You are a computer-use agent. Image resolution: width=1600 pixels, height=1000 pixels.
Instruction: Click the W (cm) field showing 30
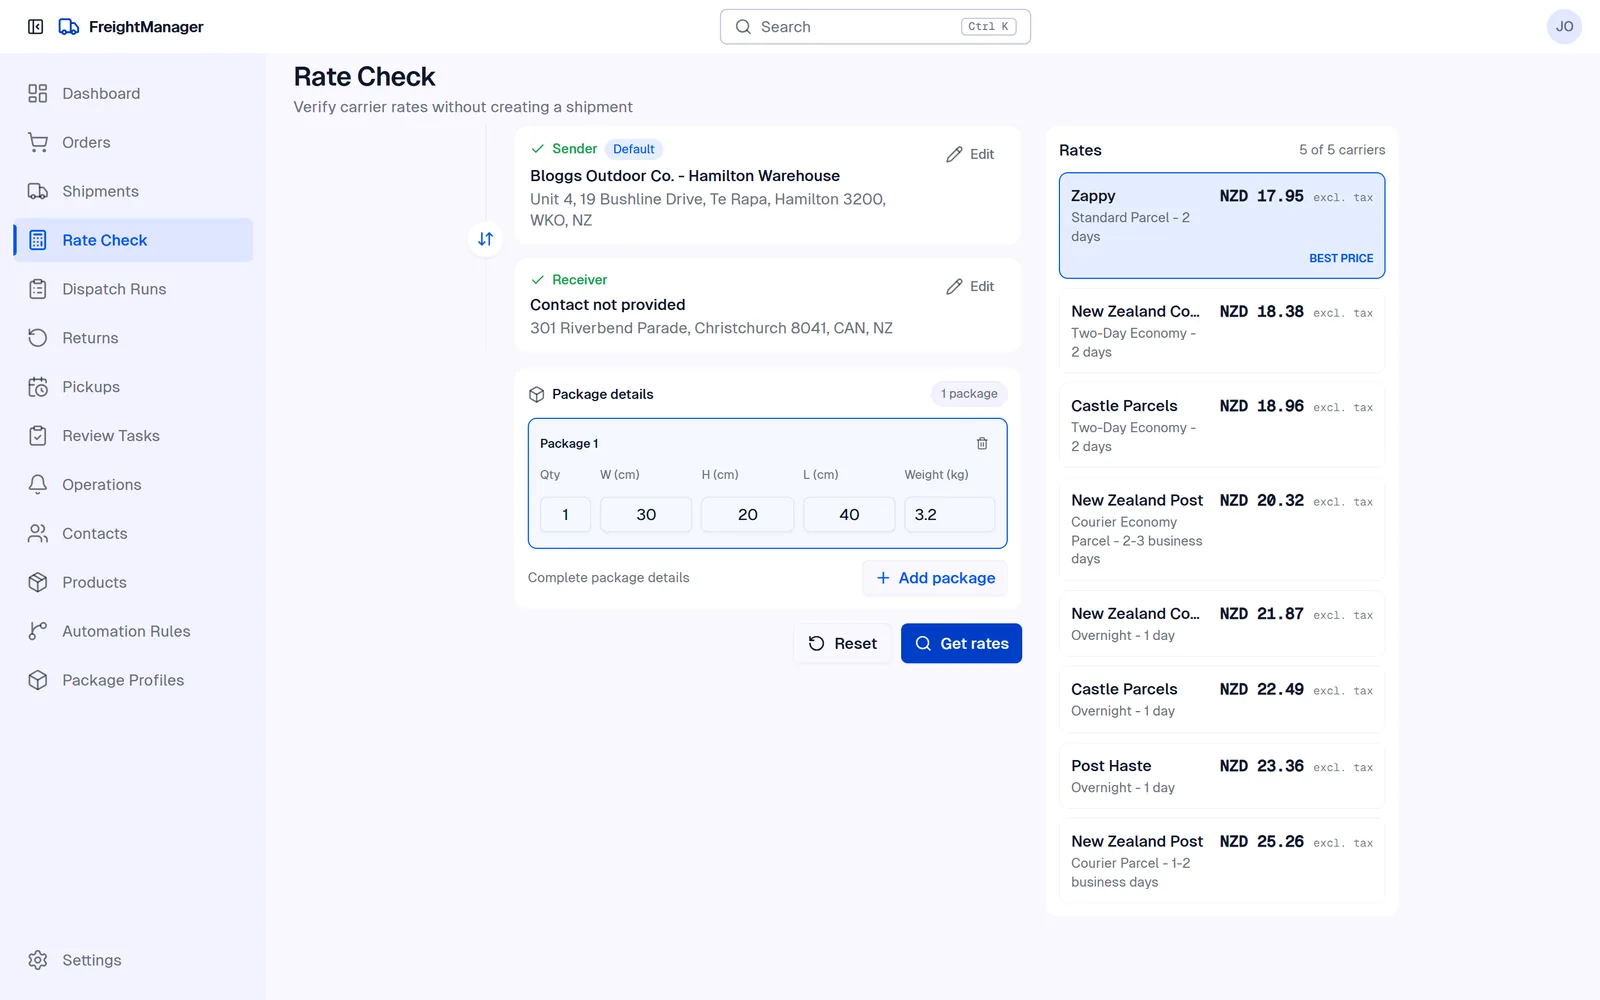coord(646,515)
